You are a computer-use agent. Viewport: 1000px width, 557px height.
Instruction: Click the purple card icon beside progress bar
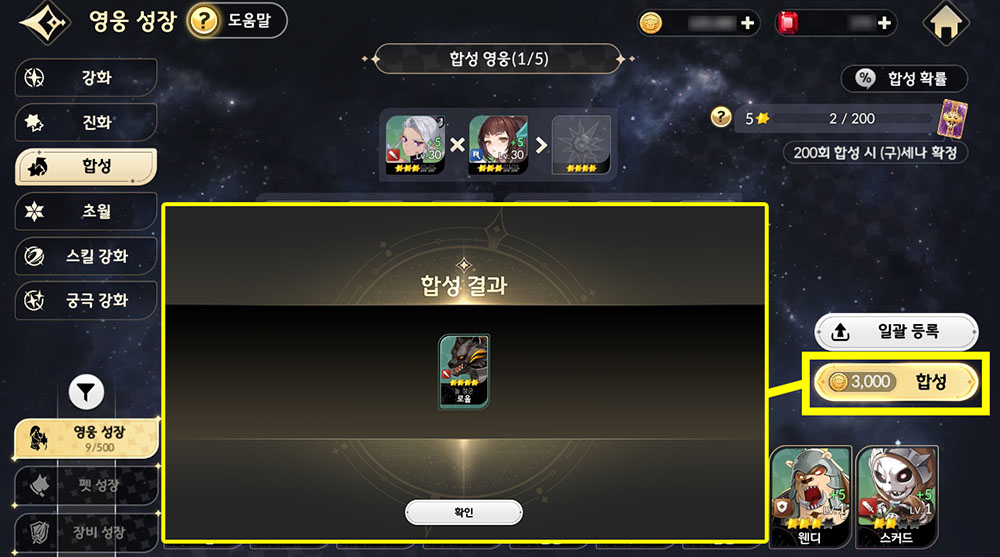[952, 119]
